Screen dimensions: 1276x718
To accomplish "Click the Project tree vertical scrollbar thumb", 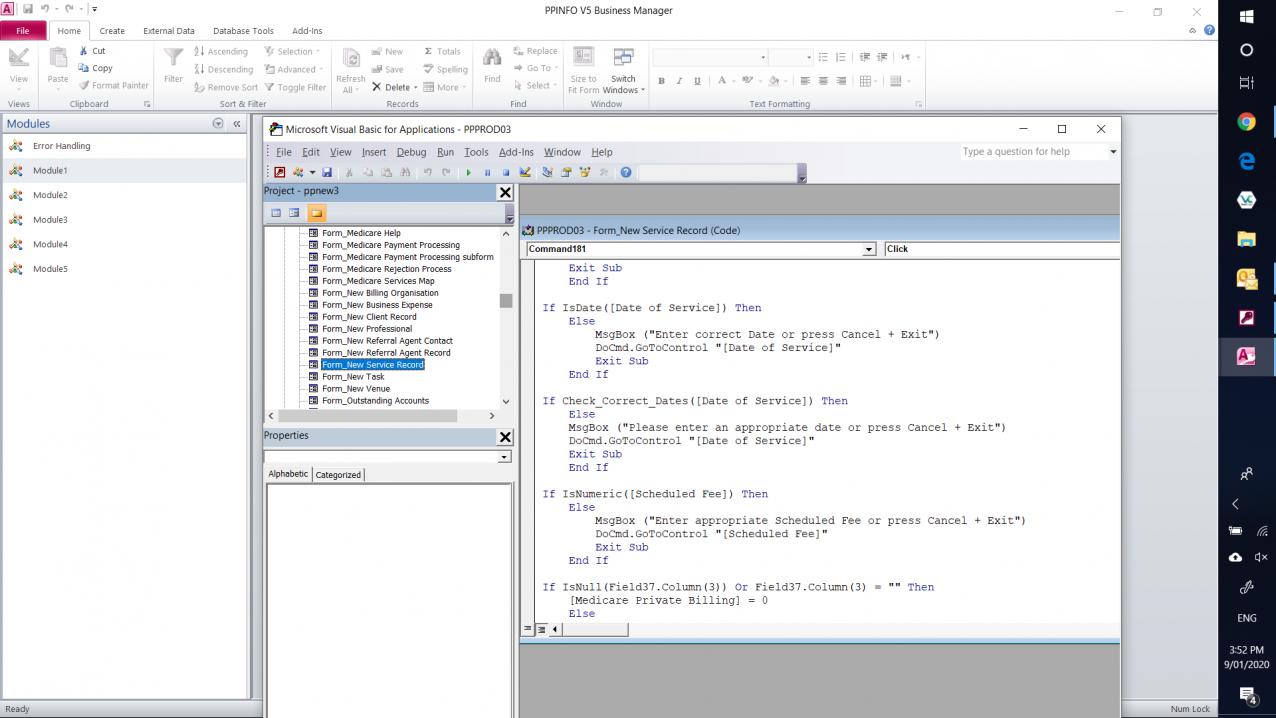I will coord(506,301).
